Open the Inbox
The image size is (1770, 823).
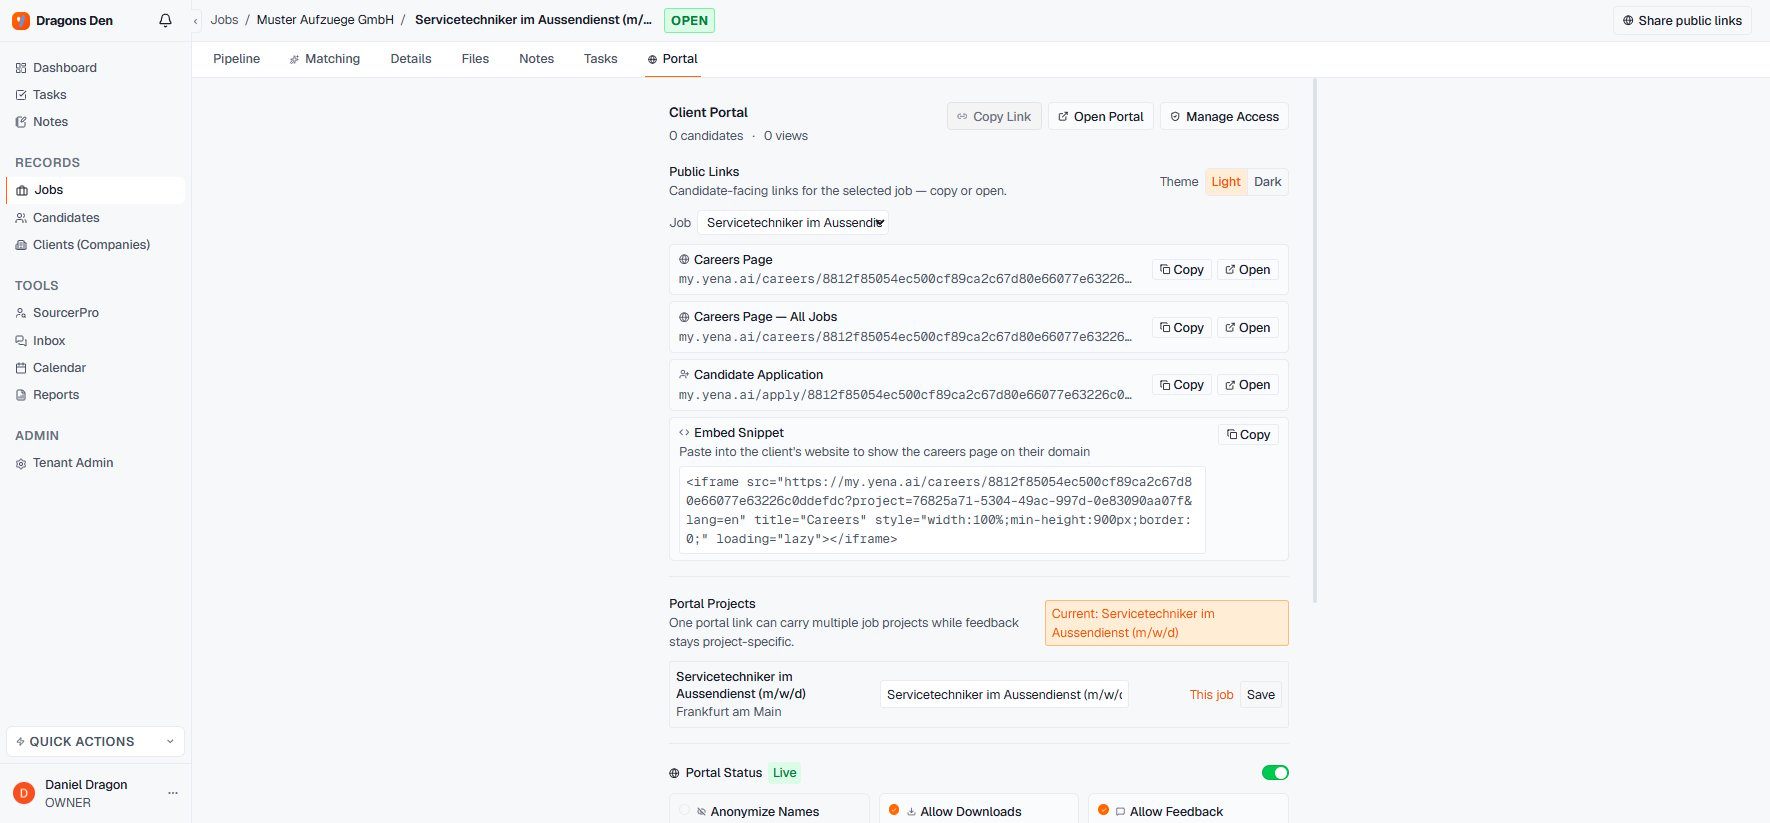tap(49, 341)
